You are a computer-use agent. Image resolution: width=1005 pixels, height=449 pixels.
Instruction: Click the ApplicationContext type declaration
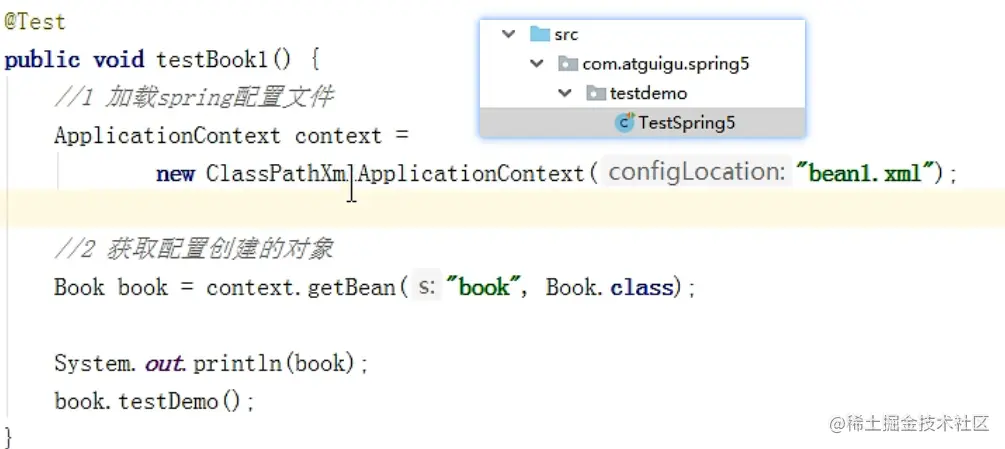(167, 136)
